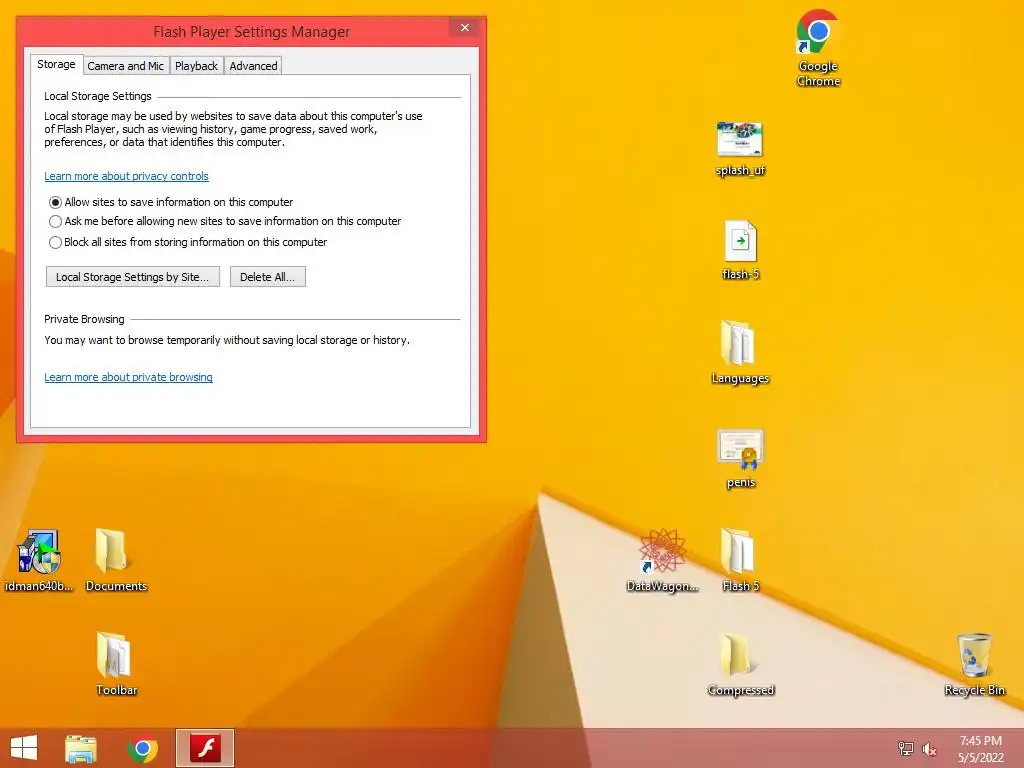This screenshot has width=1024, height=768.
Task: Click the Flash Player Settings Manager title bar
Action: coord(251,31)
